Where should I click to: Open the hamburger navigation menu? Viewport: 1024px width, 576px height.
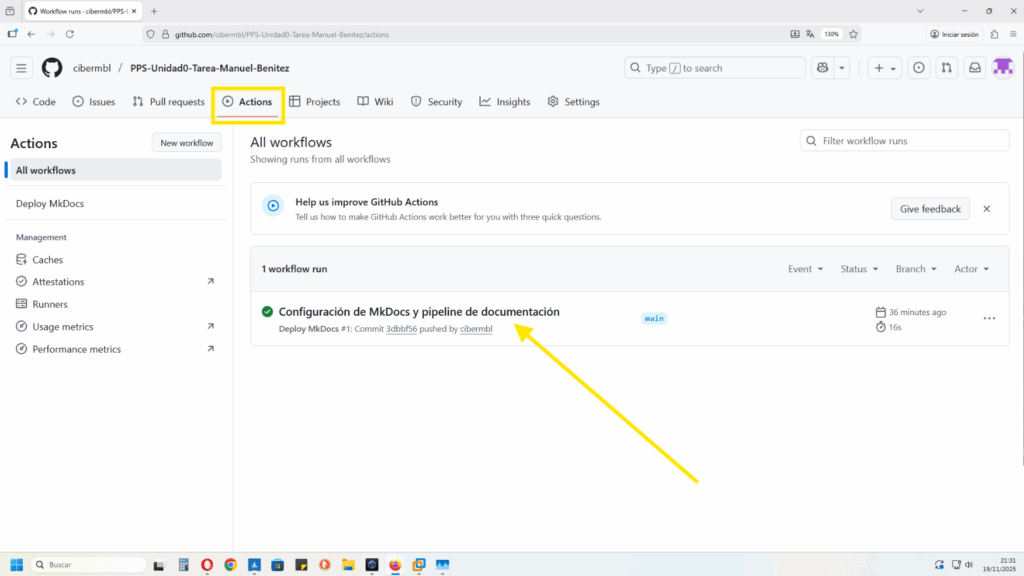[x=22, y=68]
